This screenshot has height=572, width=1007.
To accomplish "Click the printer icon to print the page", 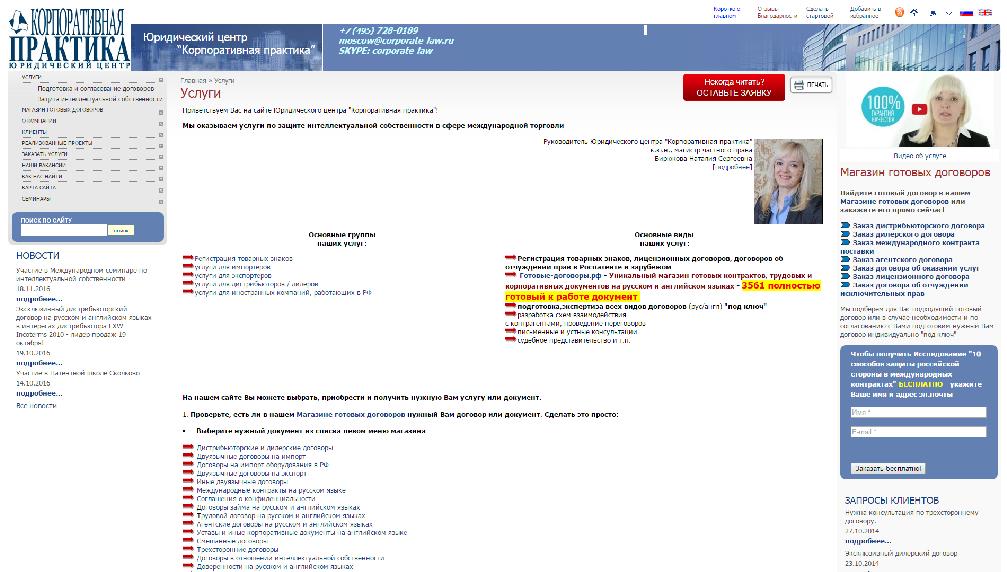I will click(x=810, y=85).
